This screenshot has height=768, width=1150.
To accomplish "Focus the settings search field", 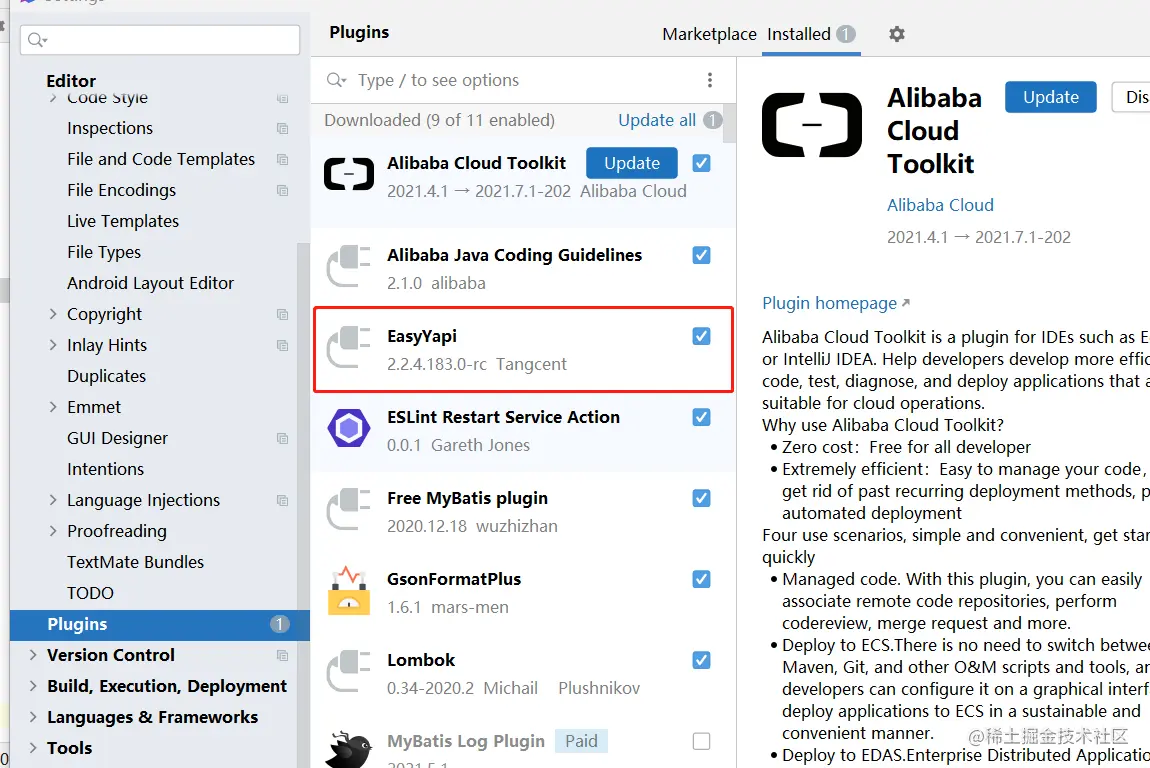I will pos(160,40).
